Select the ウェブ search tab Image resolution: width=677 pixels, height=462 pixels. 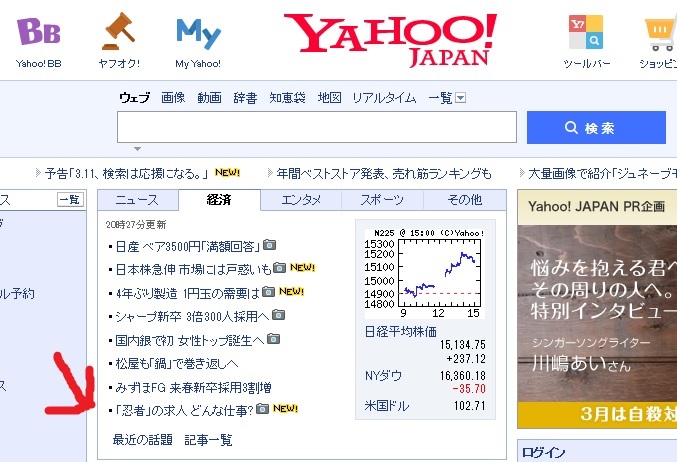[x=135, y=98]
